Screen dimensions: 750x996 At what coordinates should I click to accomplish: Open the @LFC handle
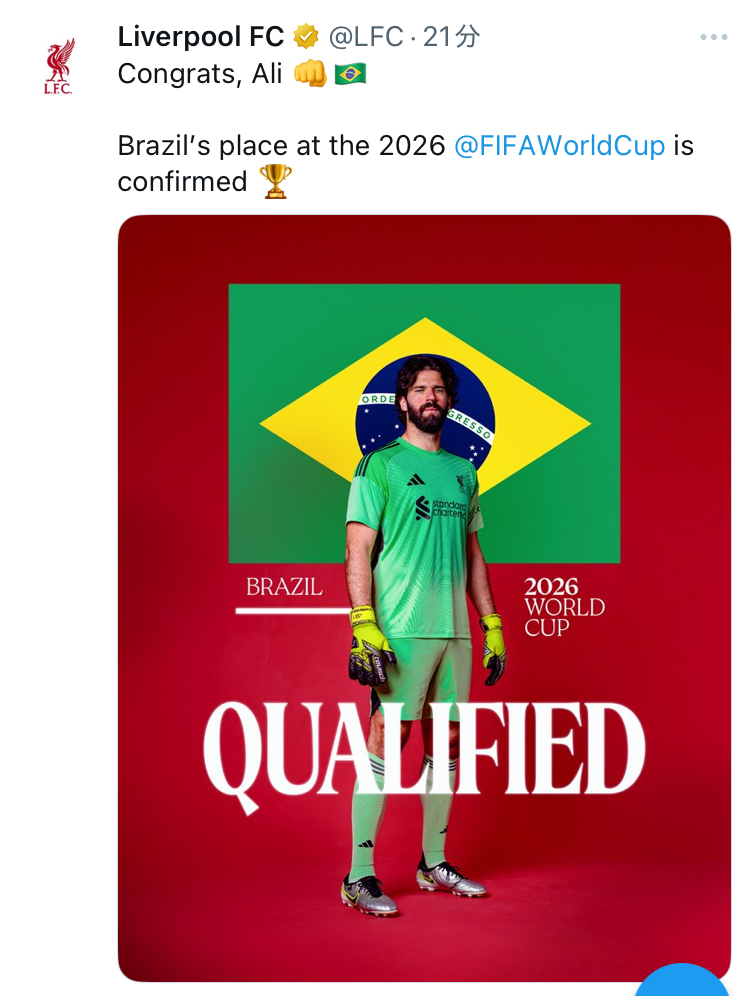[x=366, y=37]
